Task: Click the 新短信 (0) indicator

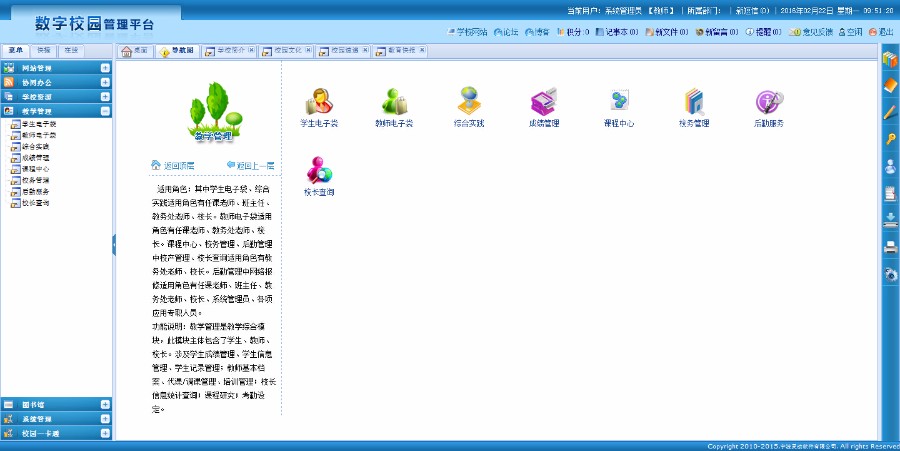Action: (x=752, y=10)
